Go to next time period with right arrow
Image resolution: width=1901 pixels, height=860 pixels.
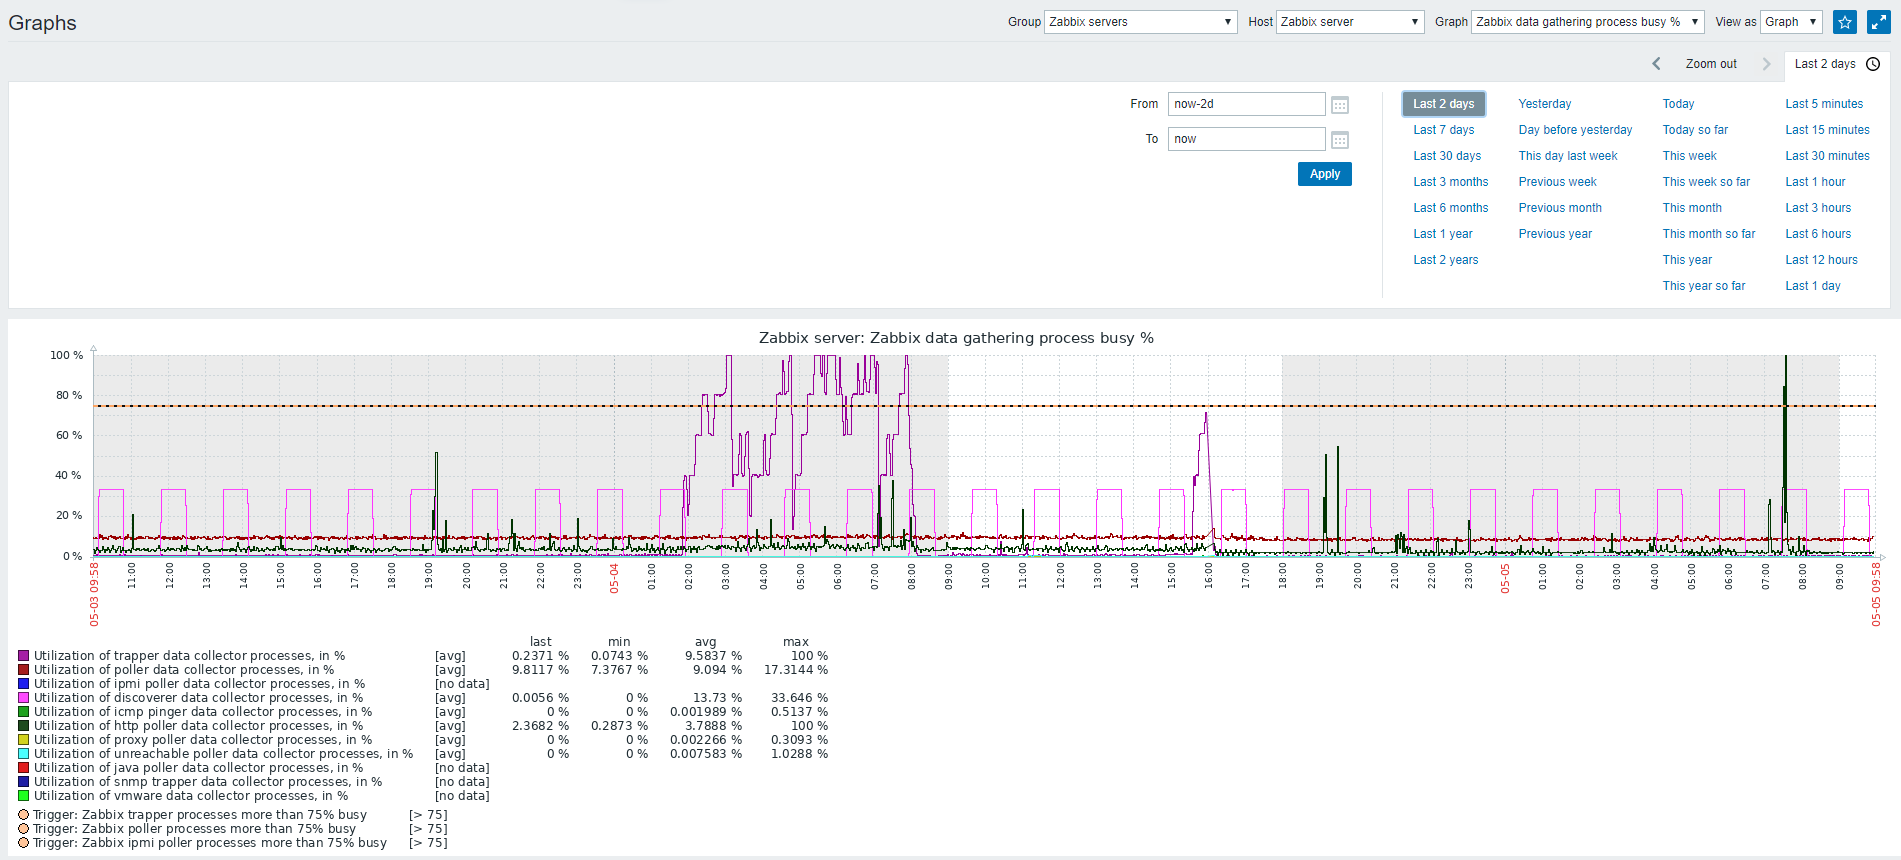coord(1766,64)
